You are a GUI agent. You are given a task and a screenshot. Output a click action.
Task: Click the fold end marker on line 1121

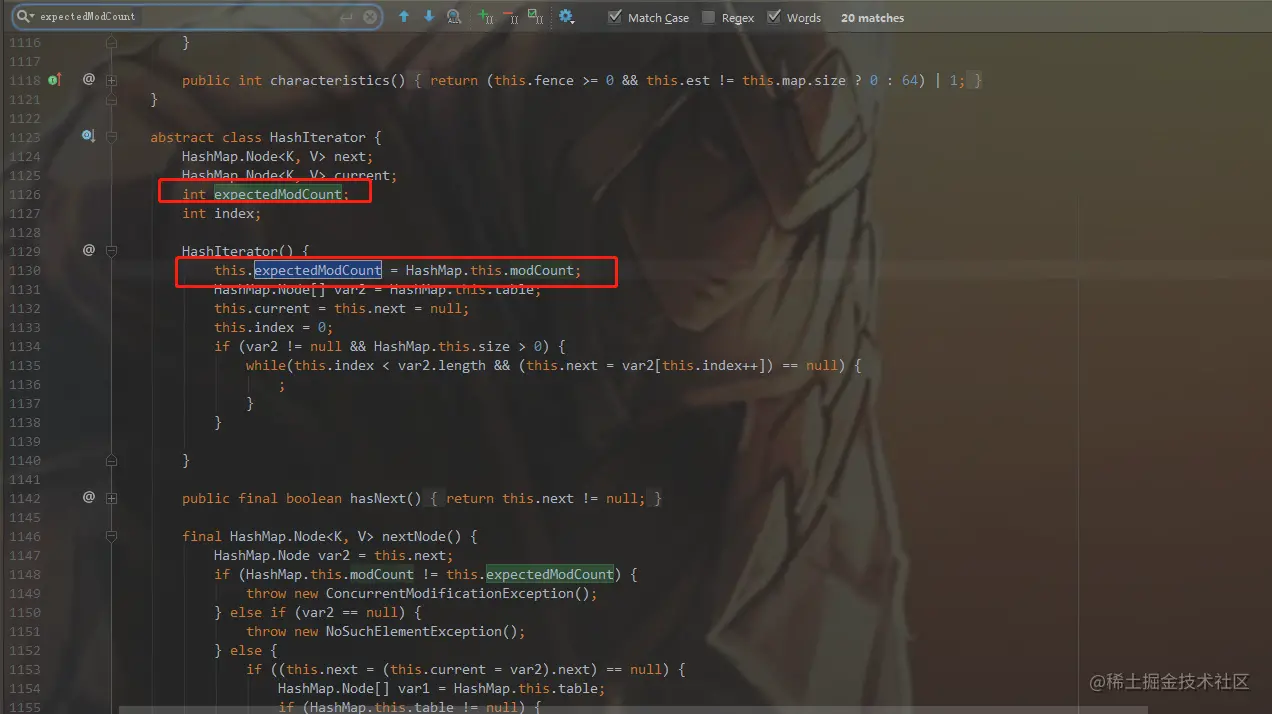111,99
